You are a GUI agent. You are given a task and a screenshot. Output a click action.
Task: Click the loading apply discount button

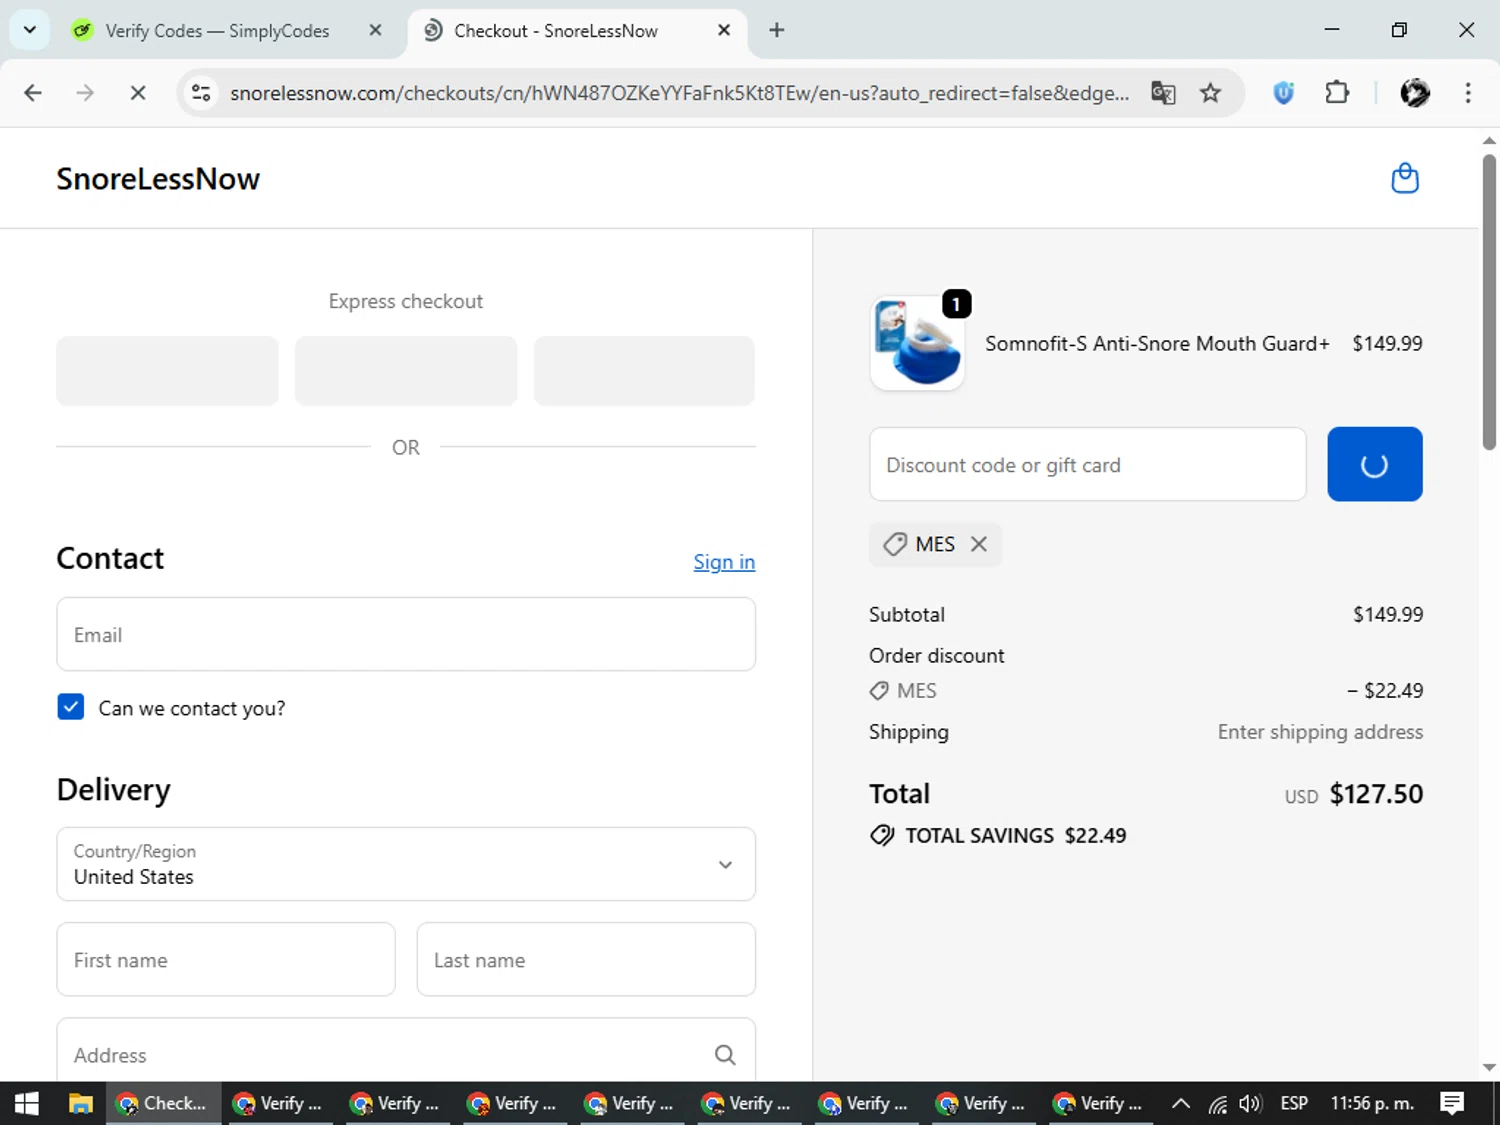tap(1374, 464)
